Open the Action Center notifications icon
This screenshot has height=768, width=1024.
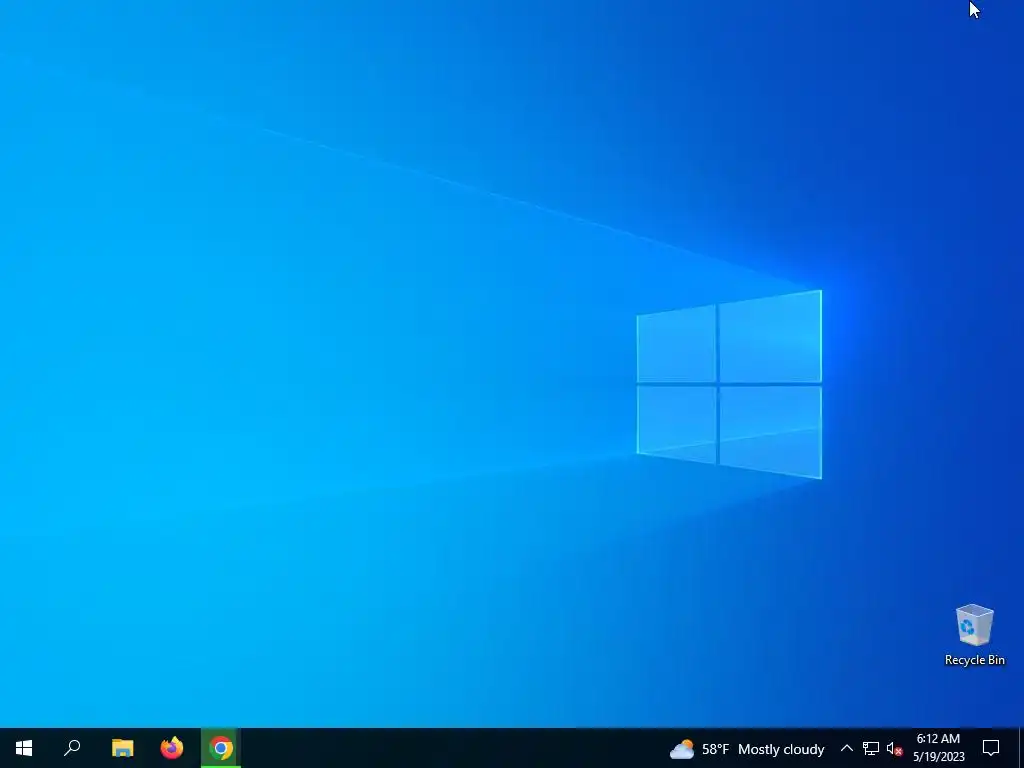click(x=991, y=748)
